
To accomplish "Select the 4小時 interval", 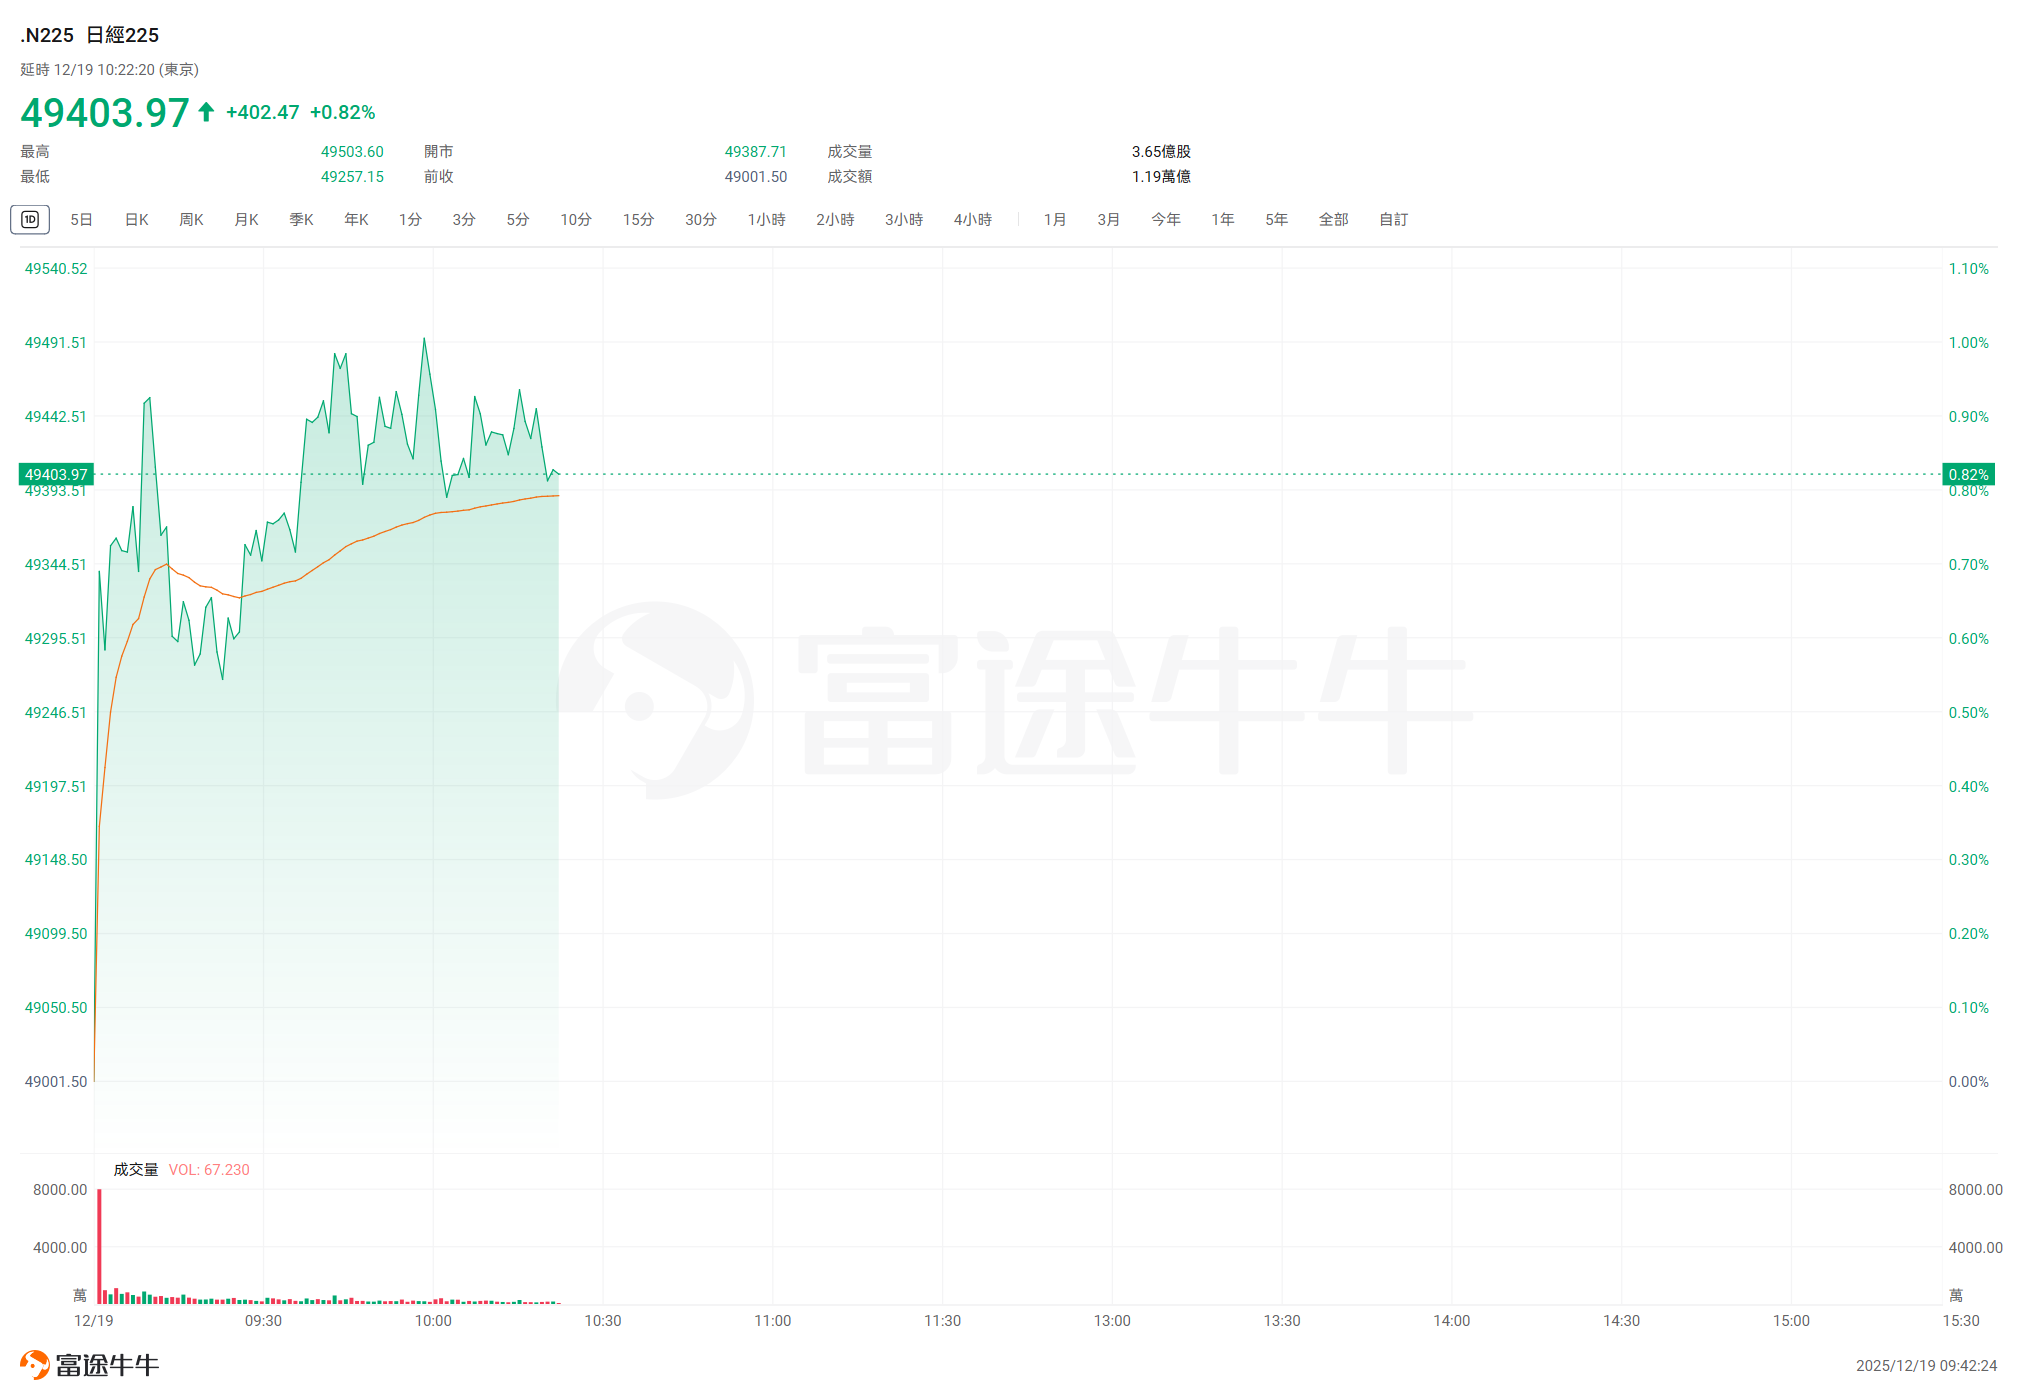I will (x=972, y=219).
